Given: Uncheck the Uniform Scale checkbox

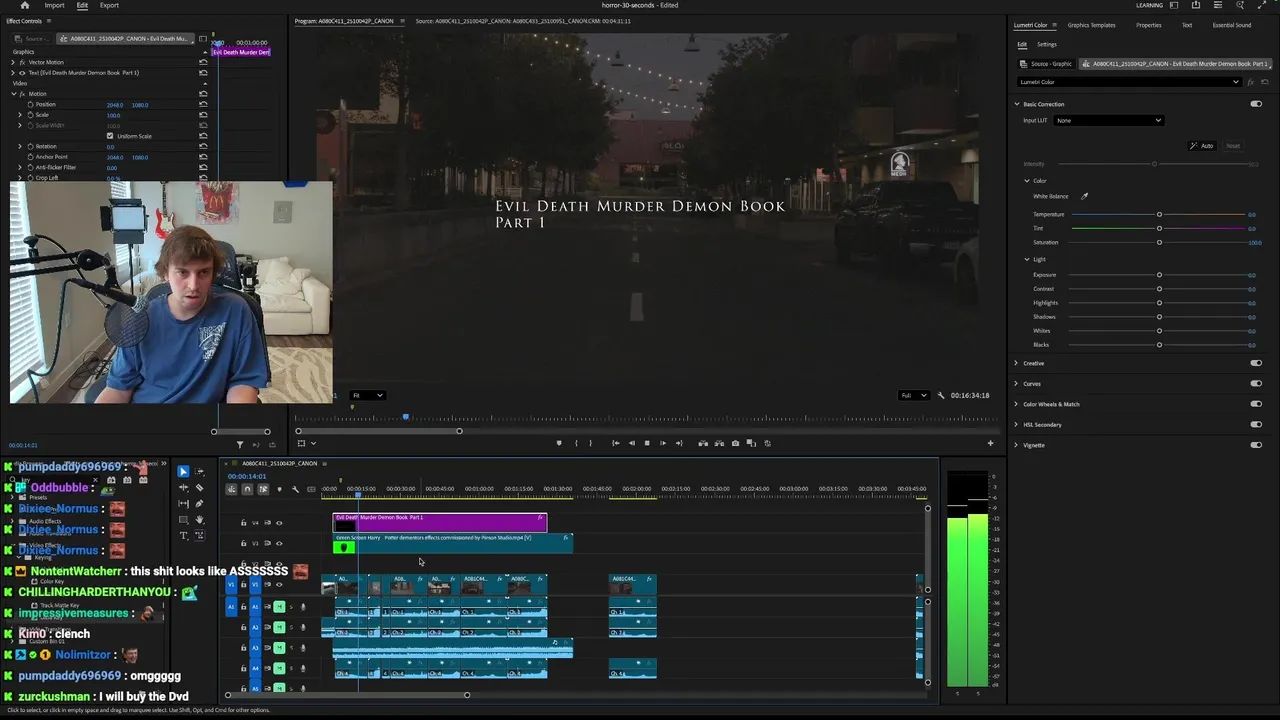Looking at the screenshot, I should click(x=110, y=136).
